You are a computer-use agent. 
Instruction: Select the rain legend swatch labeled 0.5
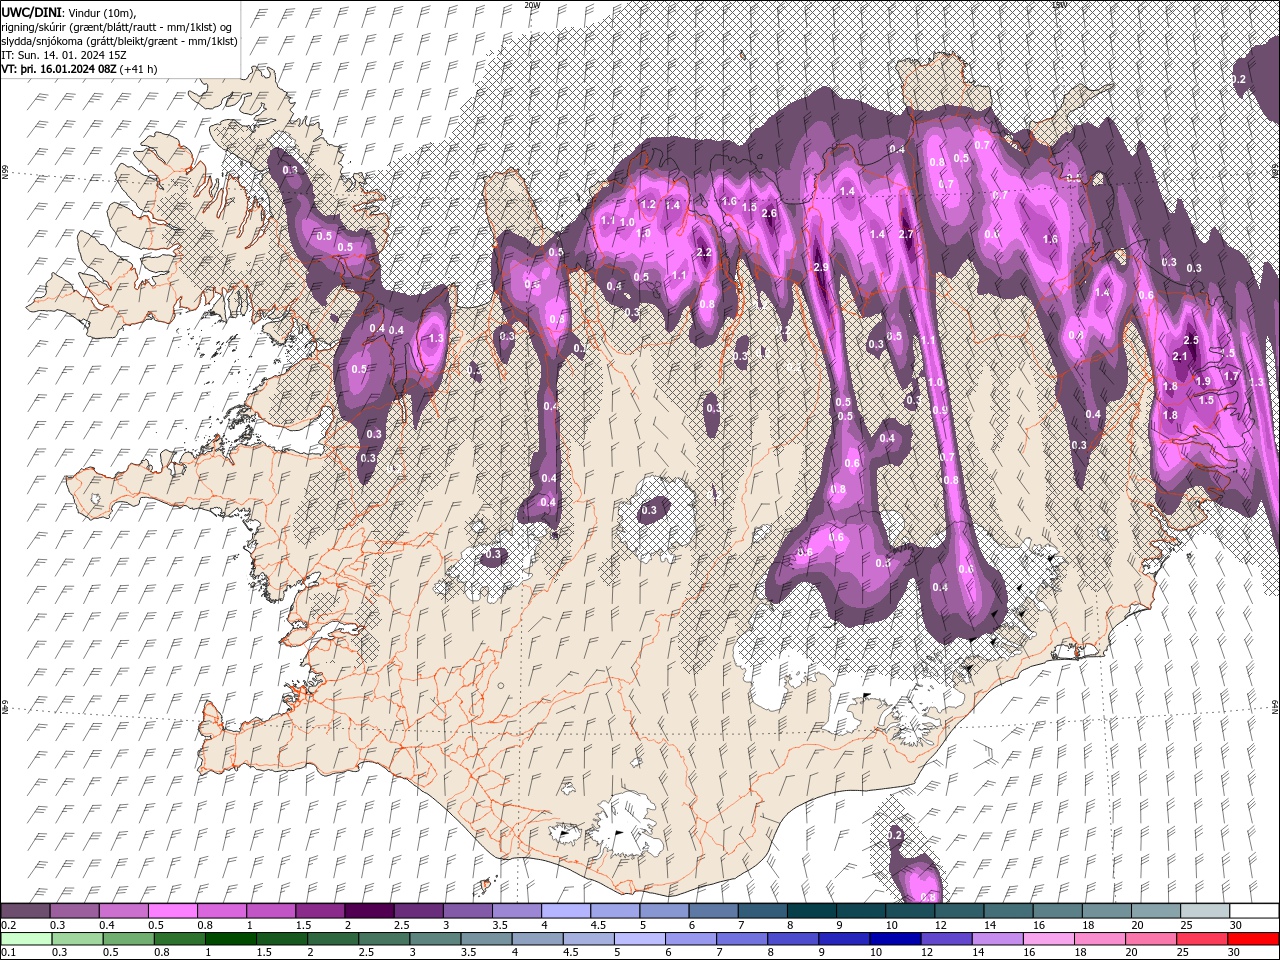coord(128,938)
